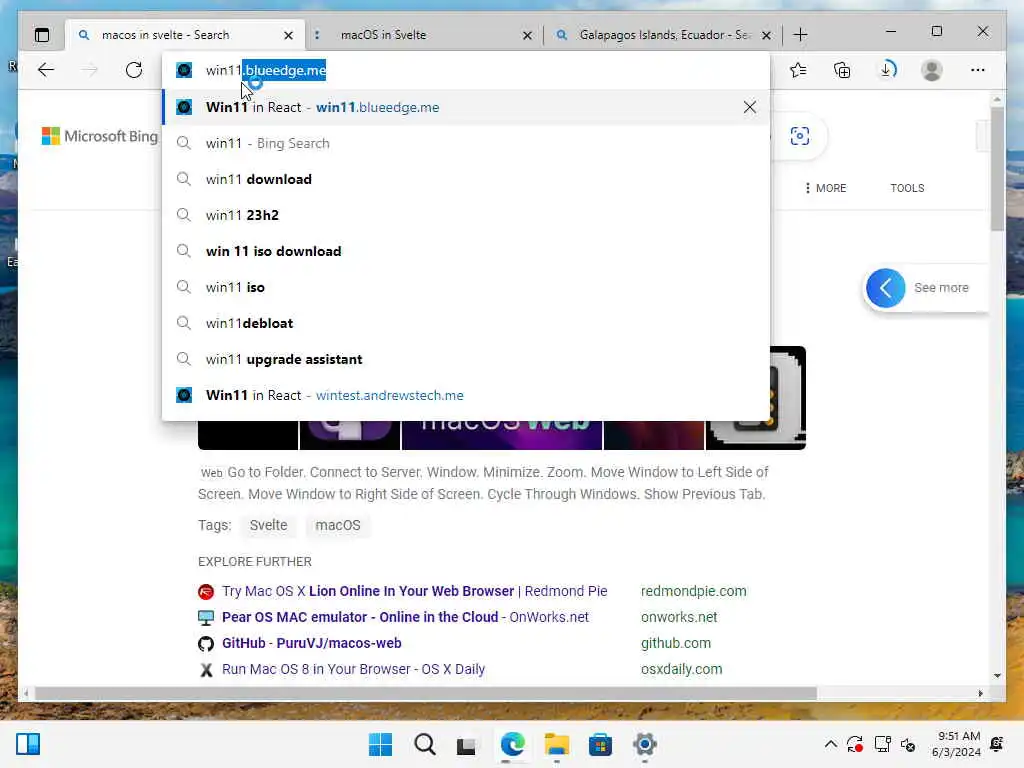Click the Microsoft Bing logo
The image size is (1024, 768).
100,136
